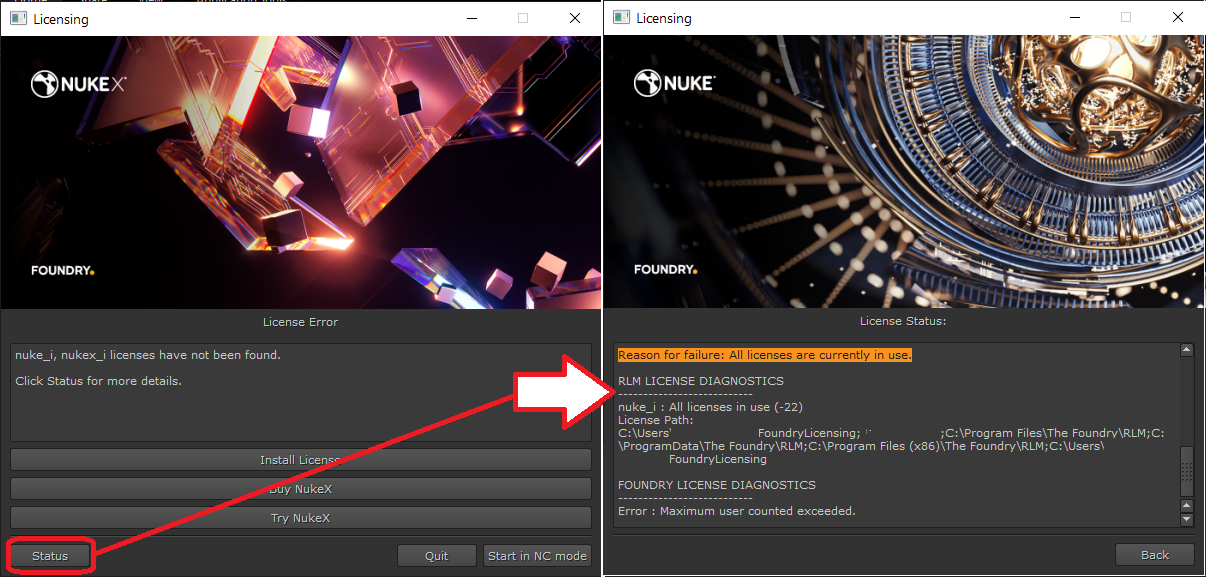Launch Nuke in NC mode
Image resolution: width=1207 pixels, height=578 pixels.
[x=537, y=555]
